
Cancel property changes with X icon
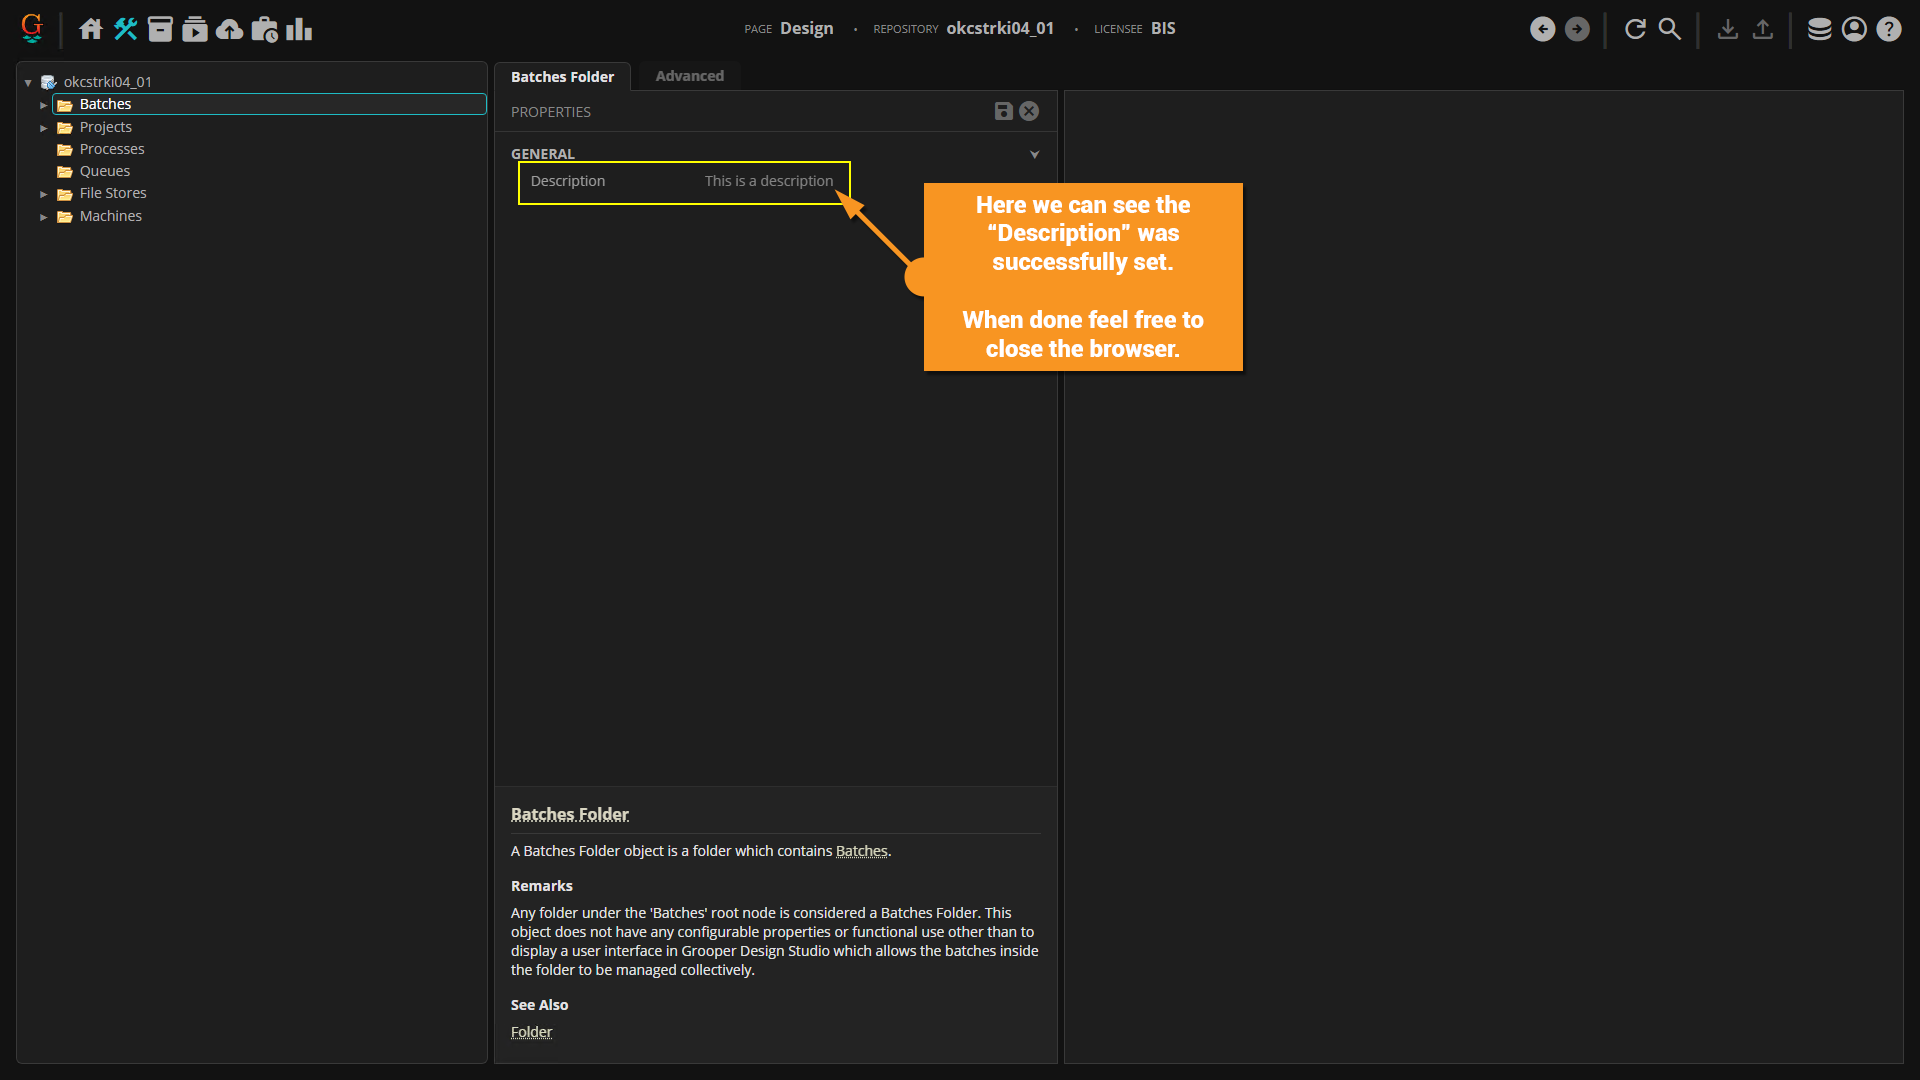pyautogui.click(x=1029, y=111)
